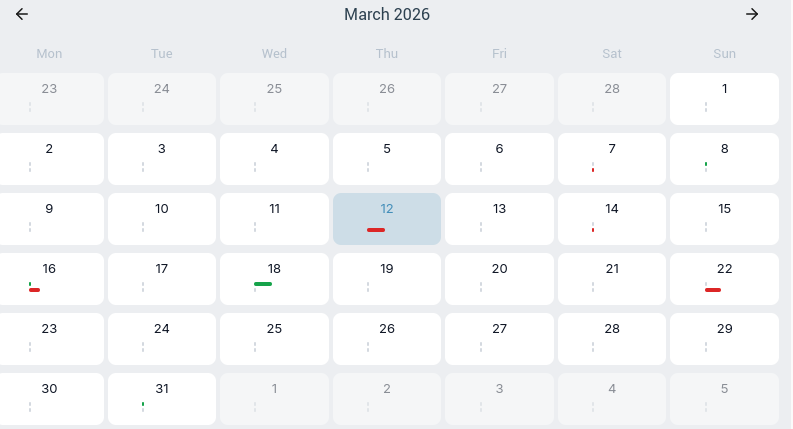This screenshot has width=793, height=429.
Task: Select greyed-out February 26 cell
Action: [387, 99]
